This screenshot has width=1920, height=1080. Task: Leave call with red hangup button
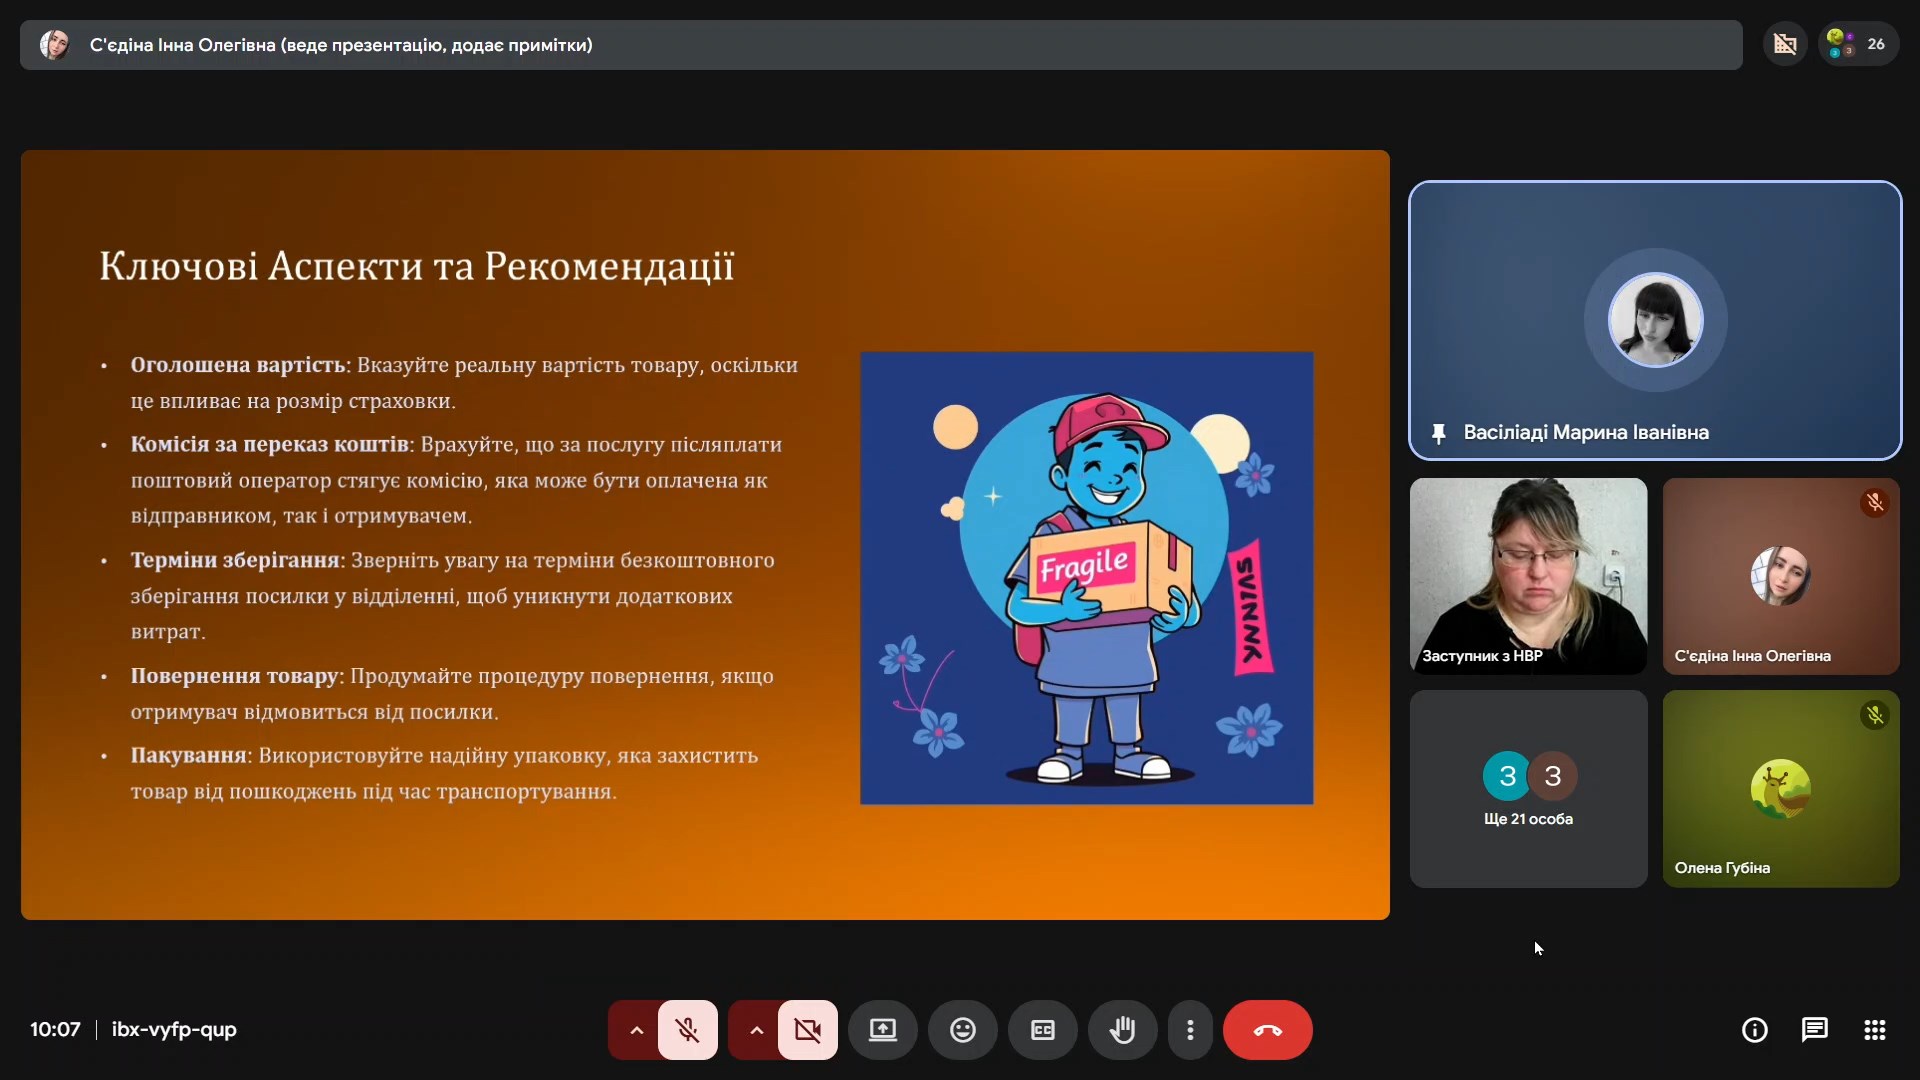[x=1267, y=1030]
